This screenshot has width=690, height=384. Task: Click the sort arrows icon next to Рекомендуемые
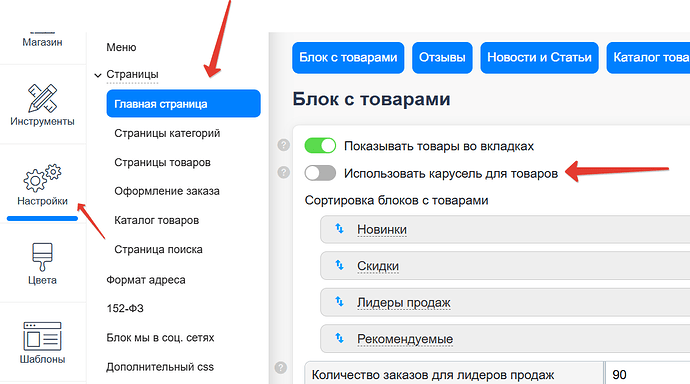pyautogui.click(x=339, y=338)
